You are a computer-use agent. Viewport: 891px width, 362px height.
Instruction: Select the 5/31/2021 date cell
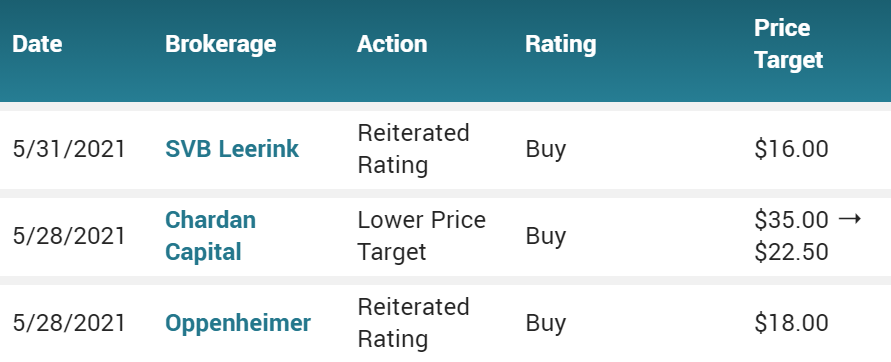click(x=68, y=149)
